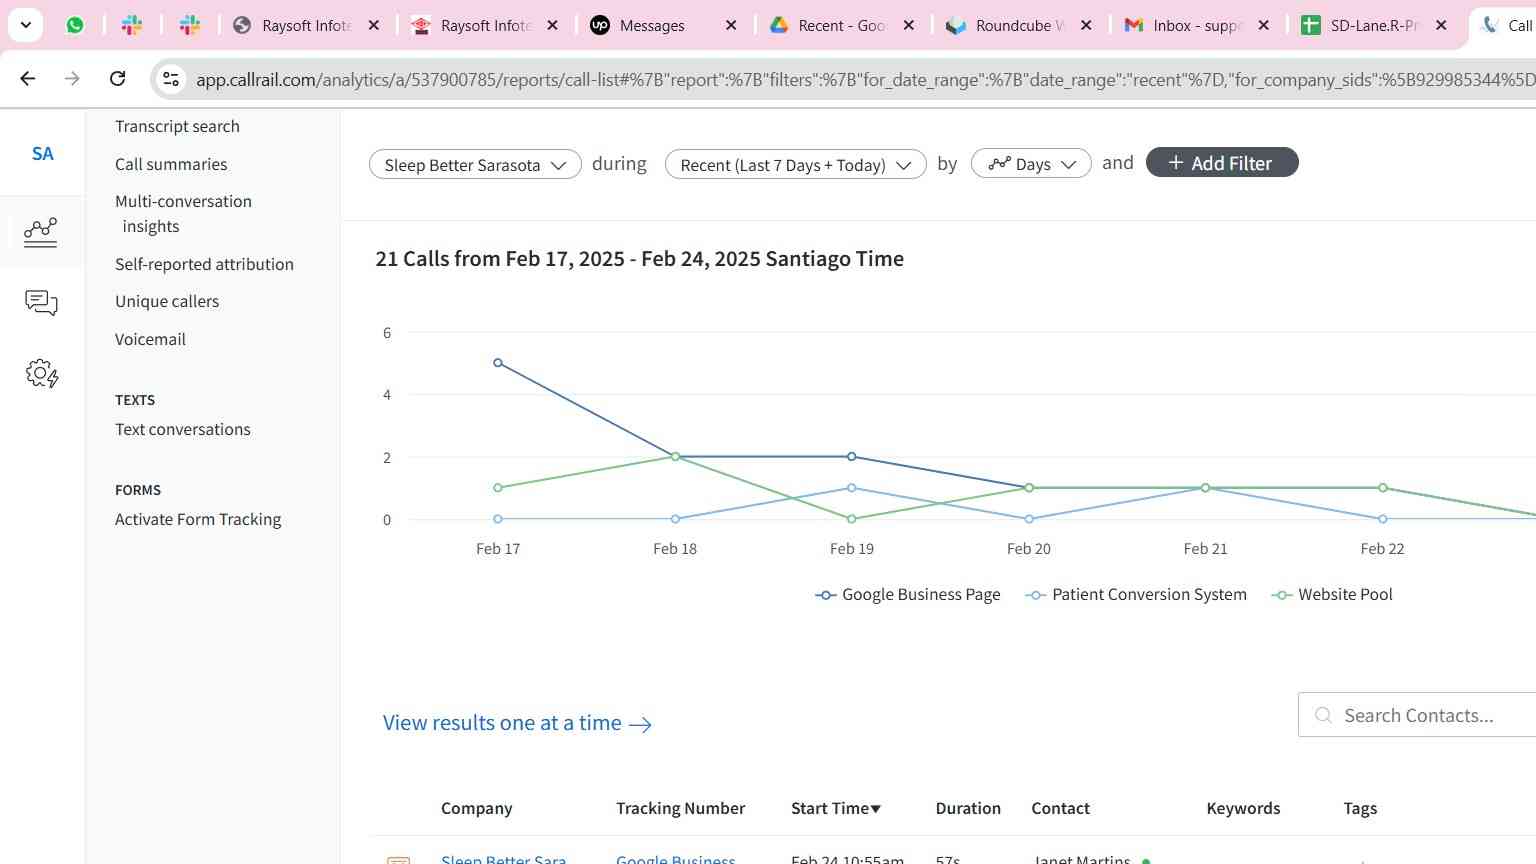Sort the table by Duration column
Screen dimensions: 1536x864
click(x=968, y=808)
